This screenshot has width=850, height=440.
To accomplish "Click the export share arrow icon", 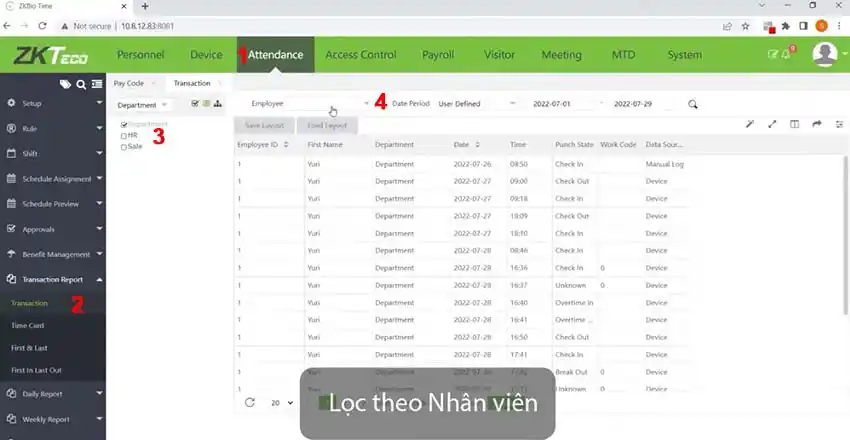I will (x=817, y=124).
